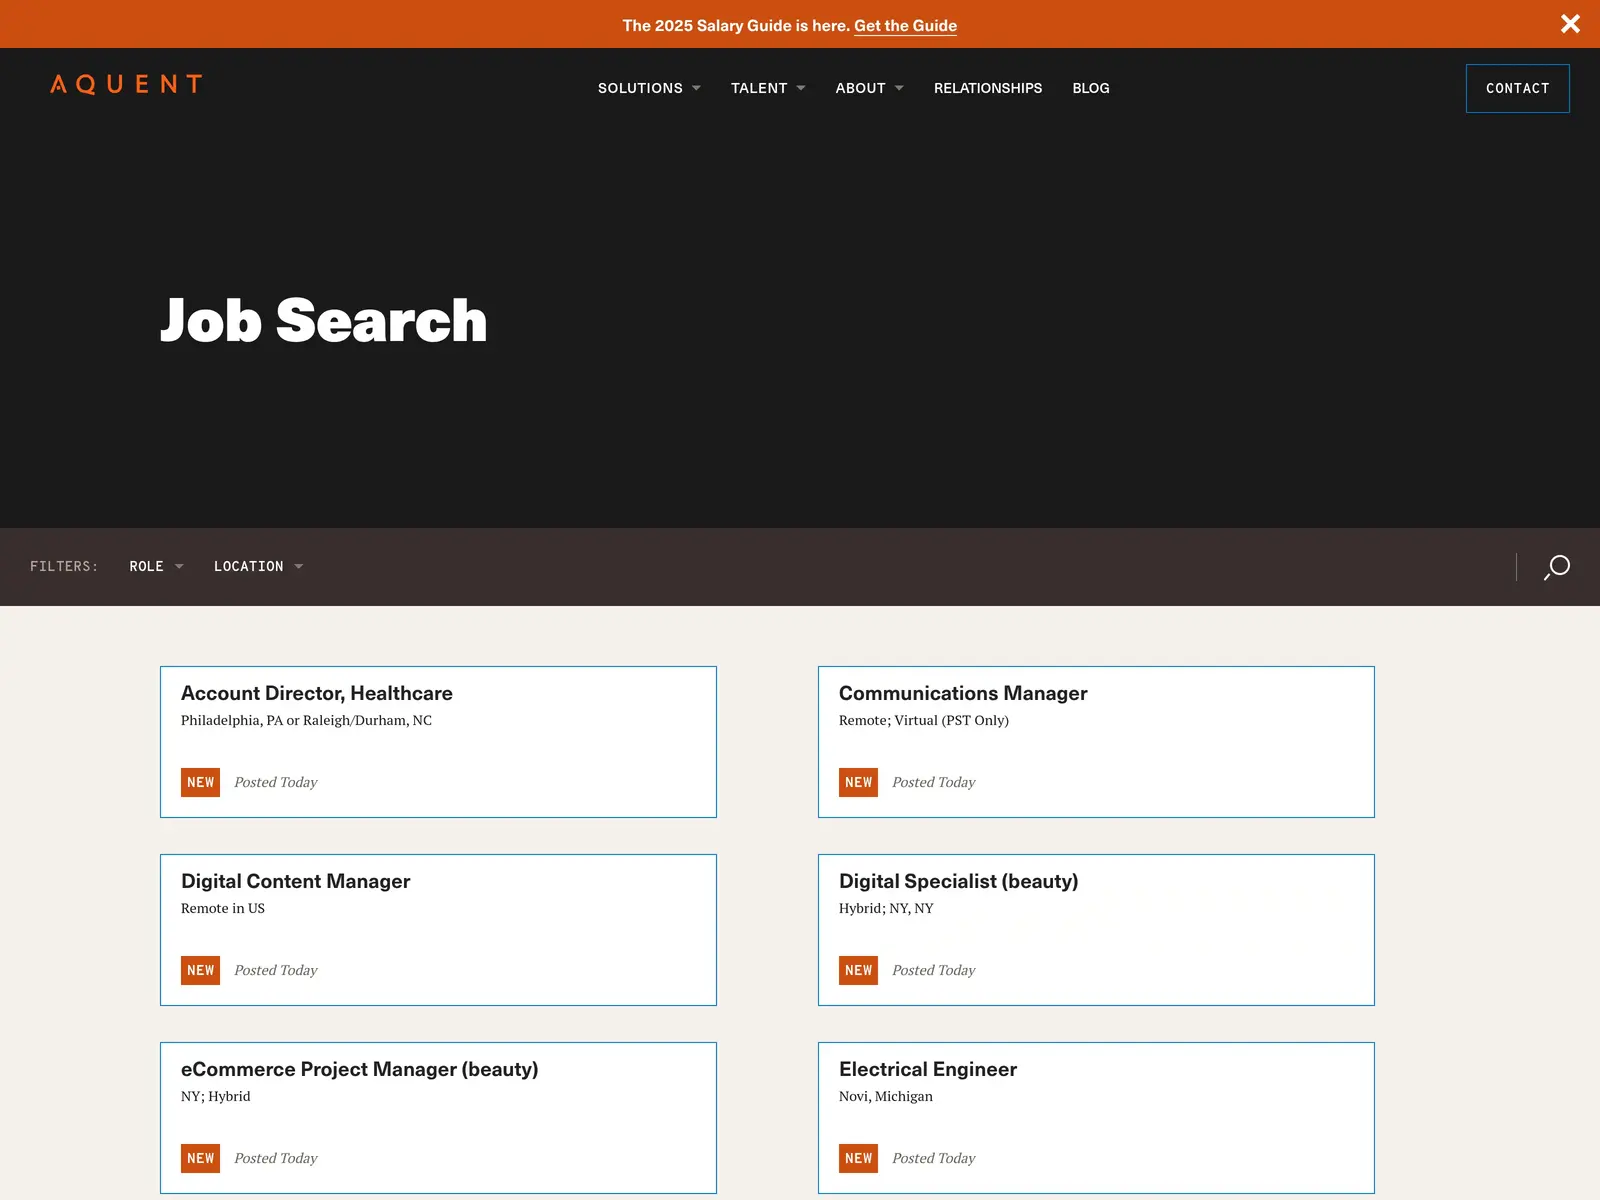Click NEW badge on Digital Specialist card

[858, 970]
